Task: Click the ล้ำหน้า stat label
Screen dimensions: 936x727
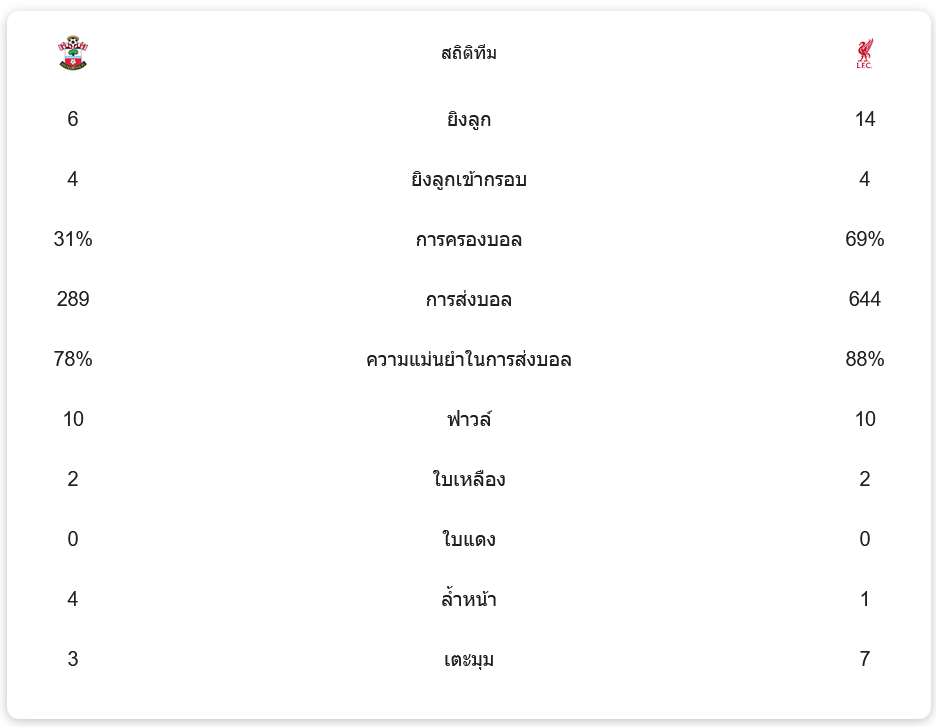Action: [x=469, y=600]
